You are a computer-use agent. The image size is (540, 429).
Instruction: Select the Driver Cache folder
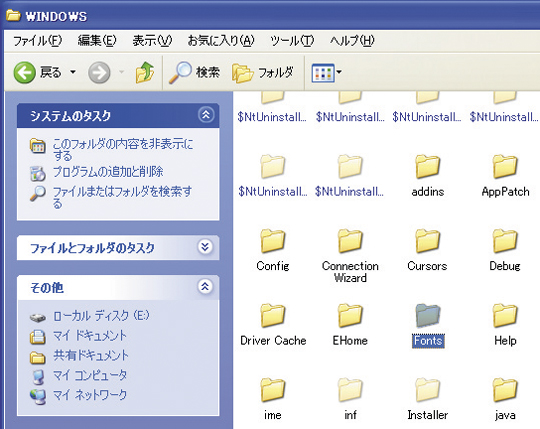(x=273, y=325)
